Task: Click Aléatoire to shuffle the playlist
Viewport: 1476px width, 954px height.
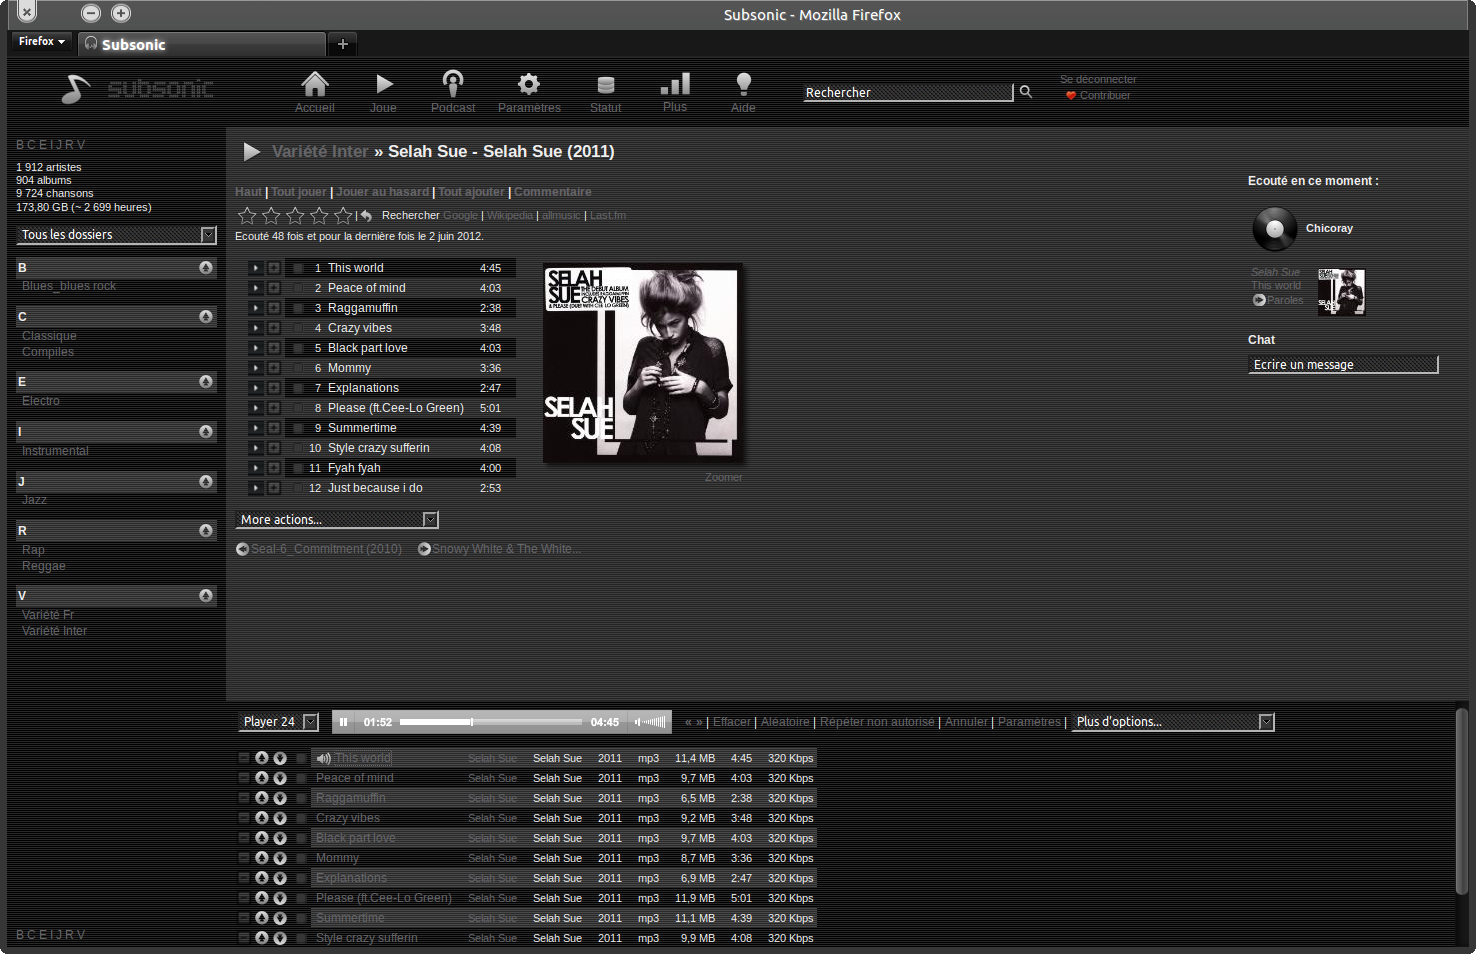Action: 785,722
